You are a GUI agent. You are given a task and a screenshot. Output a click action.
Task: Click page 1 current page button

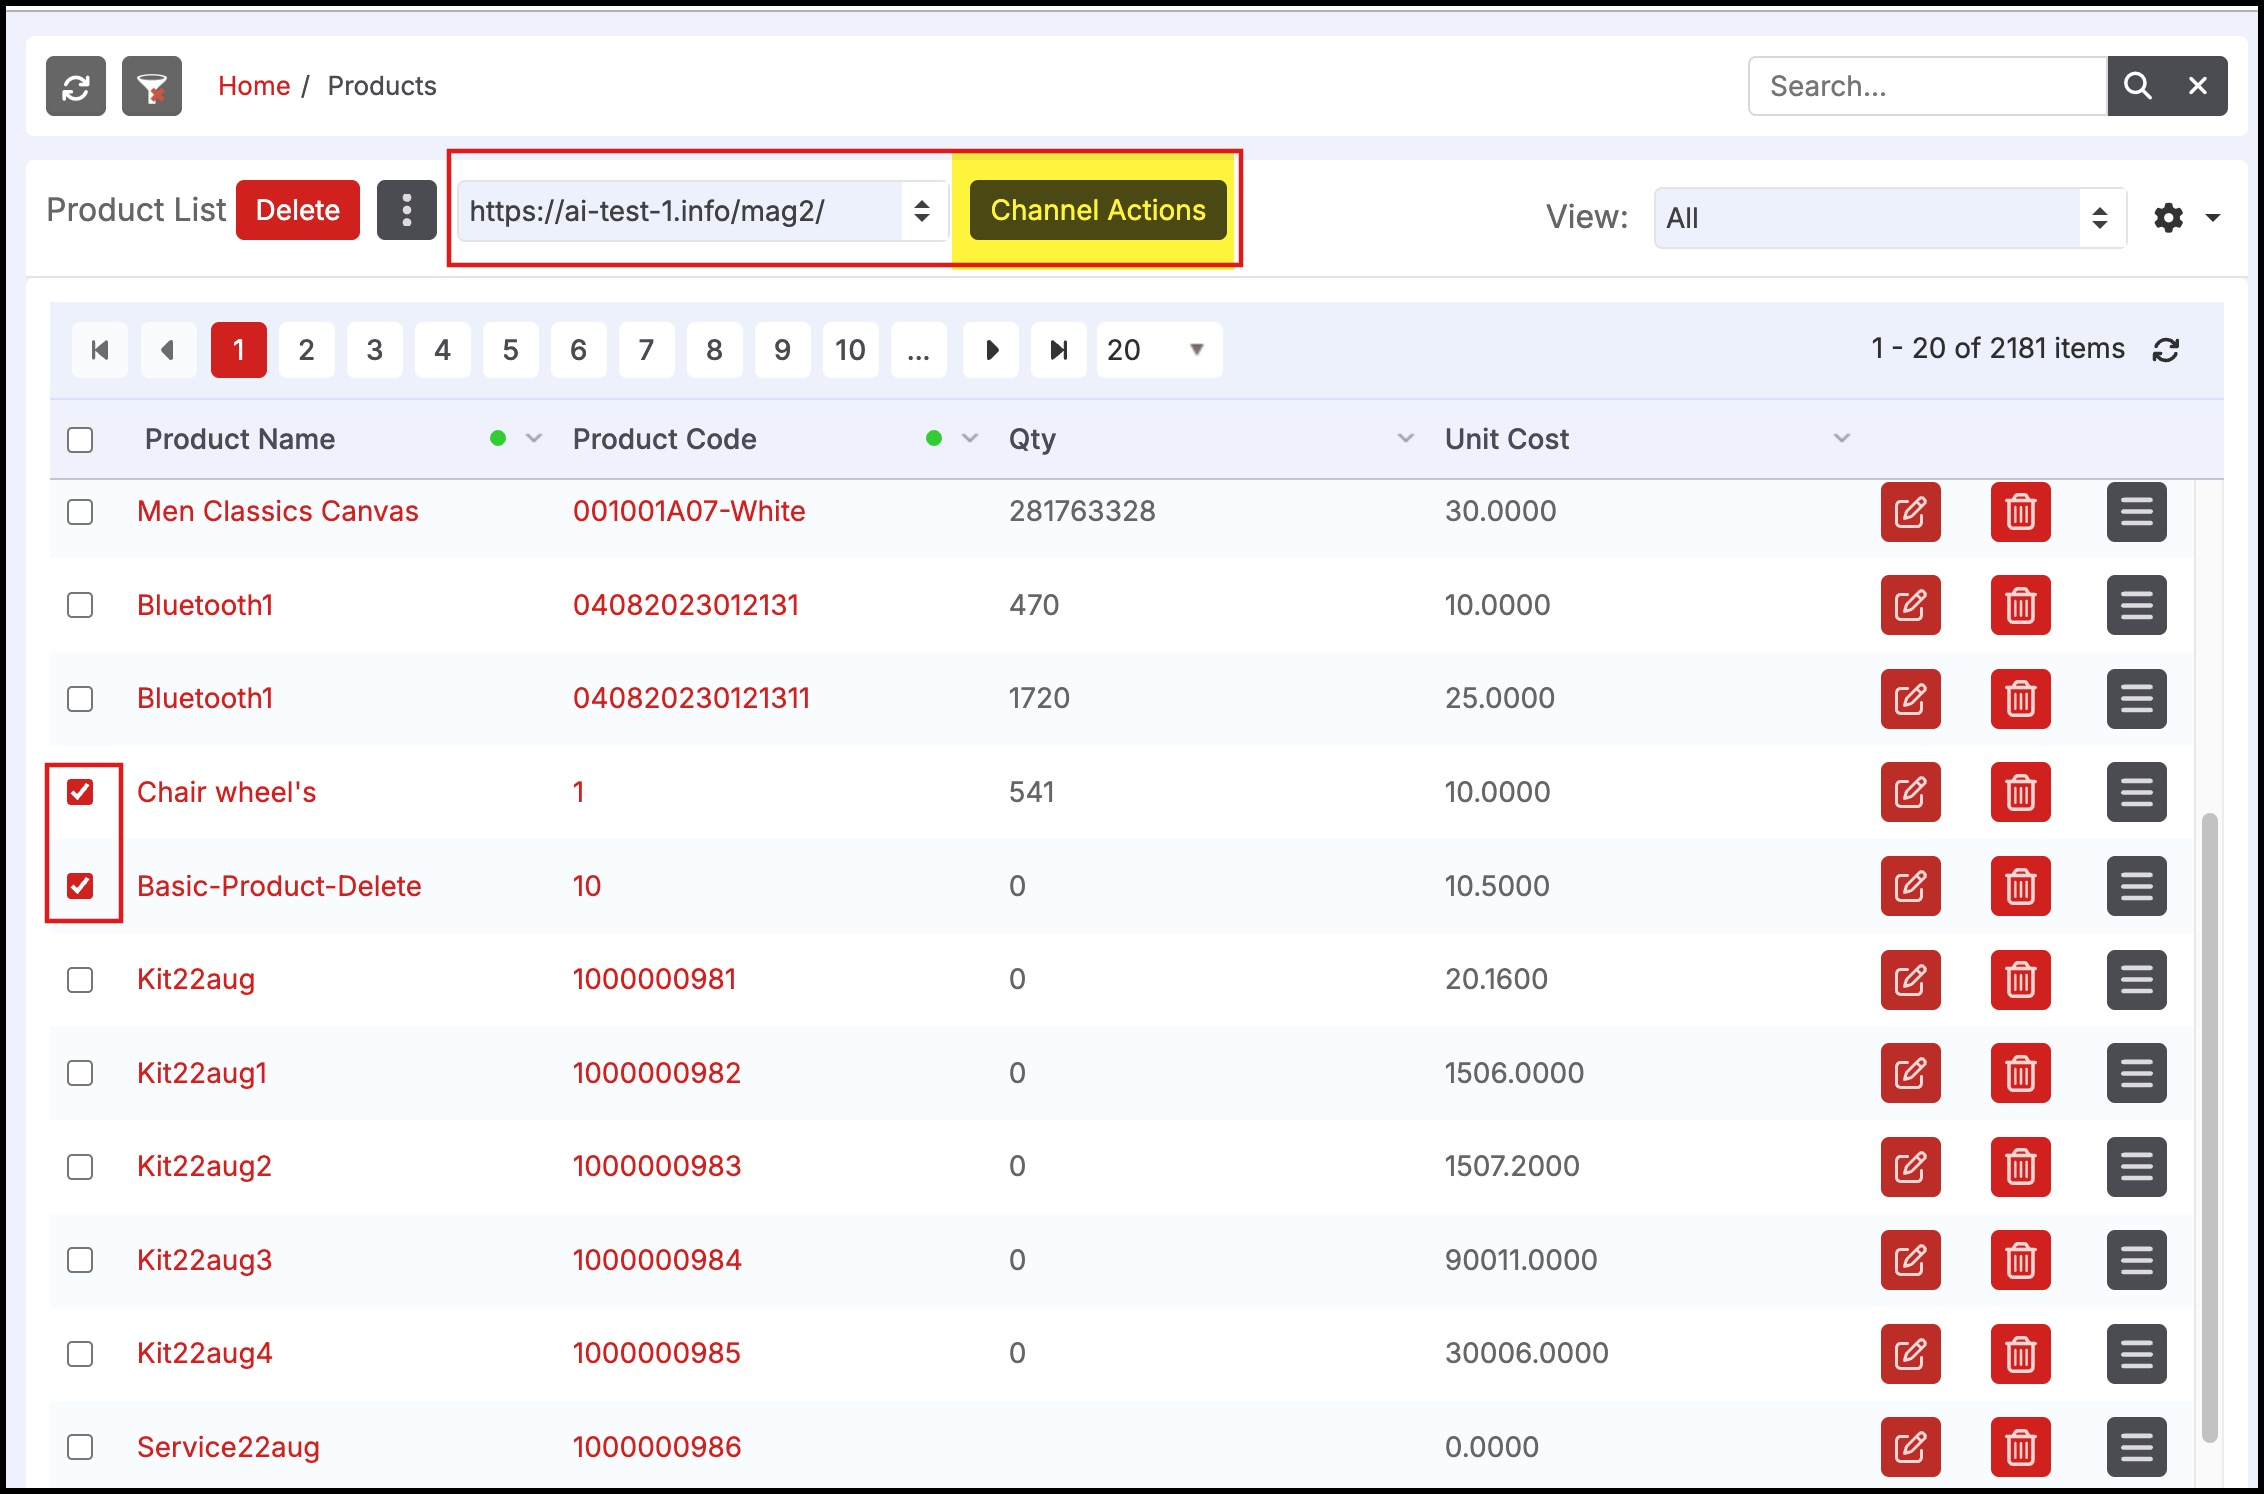[238, 350]
